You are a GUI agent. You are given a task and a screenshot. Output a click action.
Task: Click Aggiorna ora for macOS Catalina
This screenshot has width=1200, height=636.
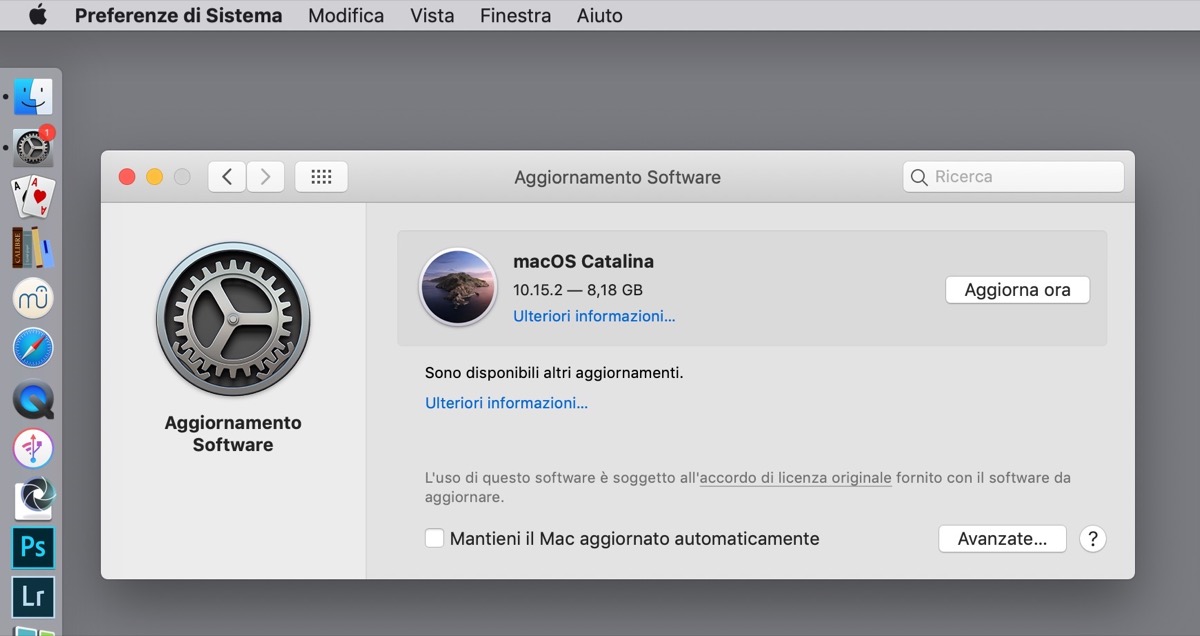(1017, 289)
